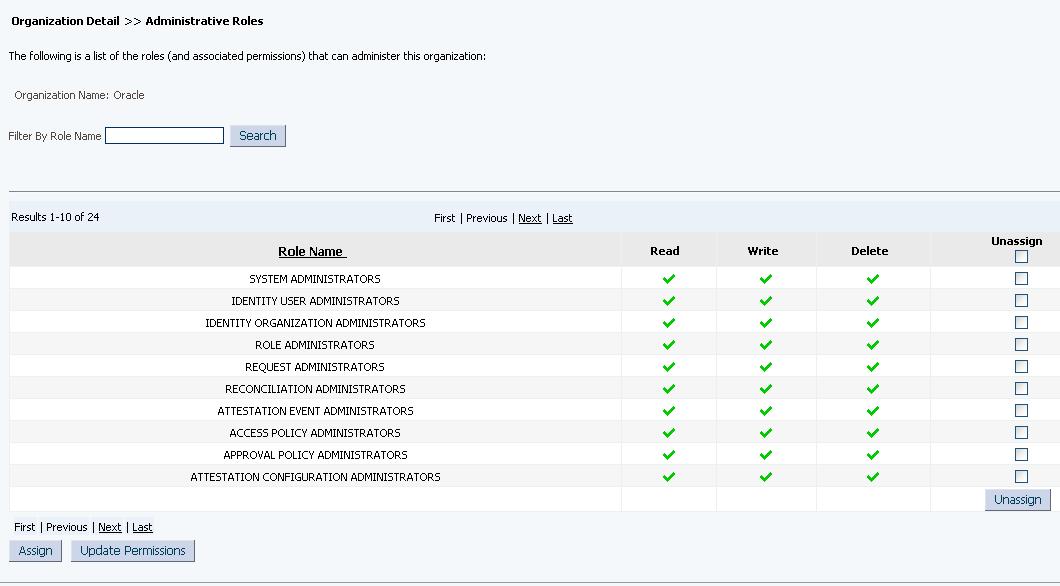Image resolution: width=1060 pixels, height=586 pixels.
Task: Select the SYSTEM ADMINISTRATORS role name text
Action: click(x=315, y=279)
